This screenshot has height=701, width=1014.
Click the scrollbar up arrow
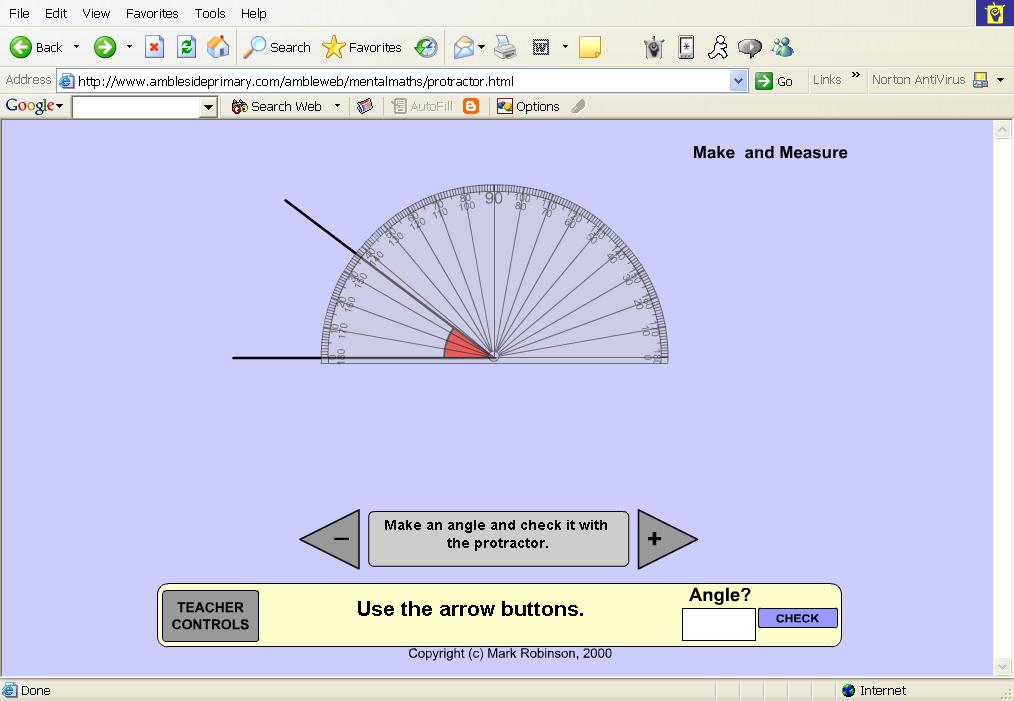point(1002,130)
